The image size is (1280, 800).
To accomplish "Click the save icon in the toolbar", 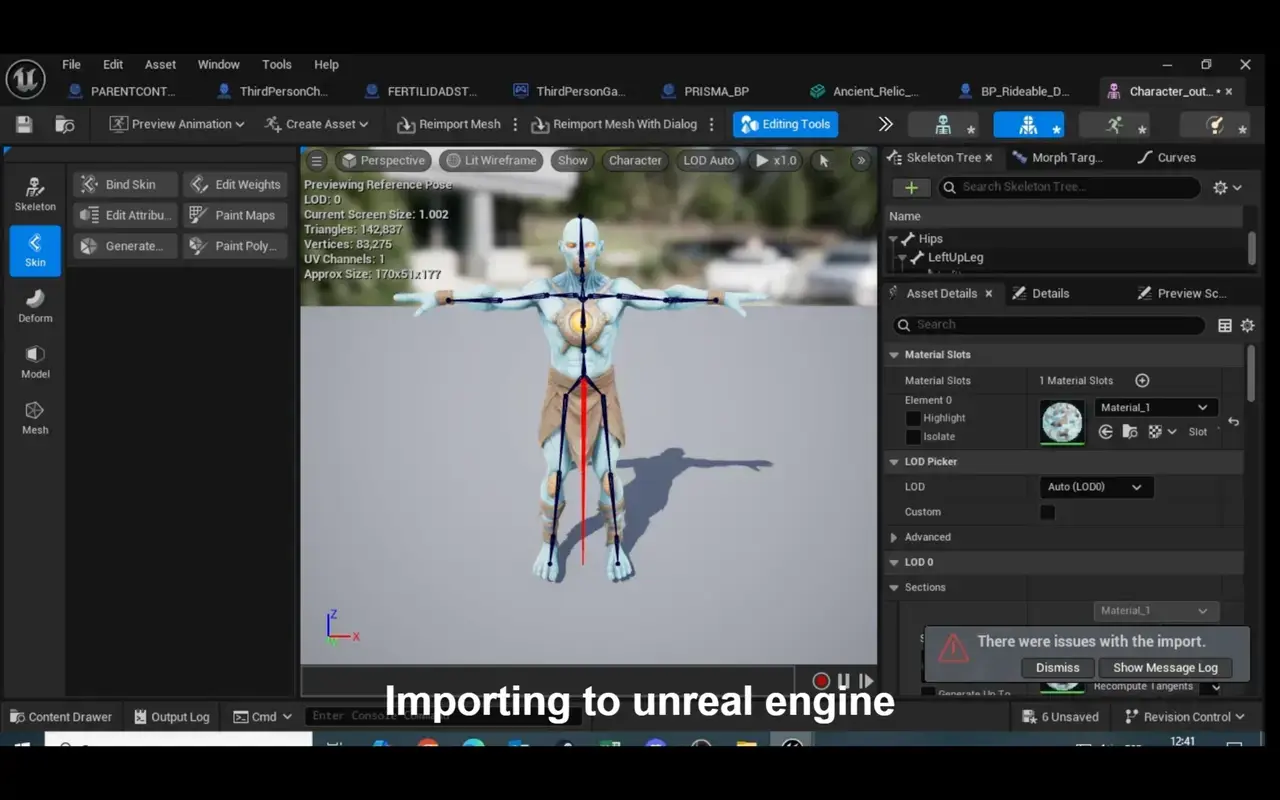I will pos(21,123).
